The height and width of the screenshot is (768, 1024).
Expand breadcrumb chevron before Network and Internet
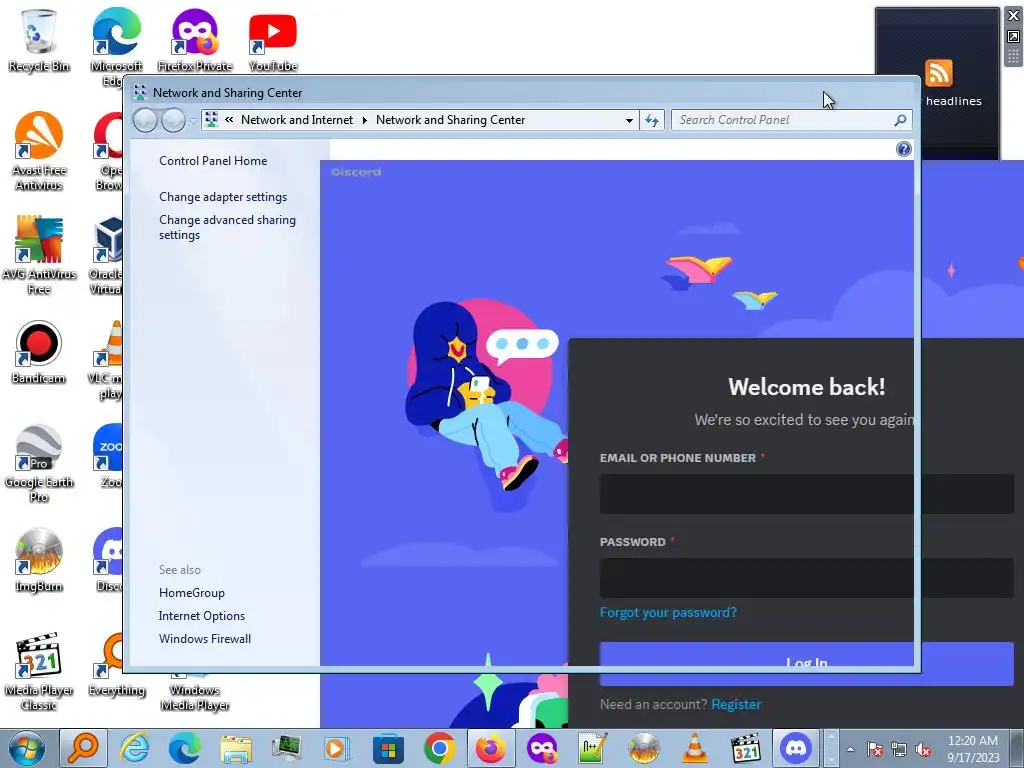[229, 120]
